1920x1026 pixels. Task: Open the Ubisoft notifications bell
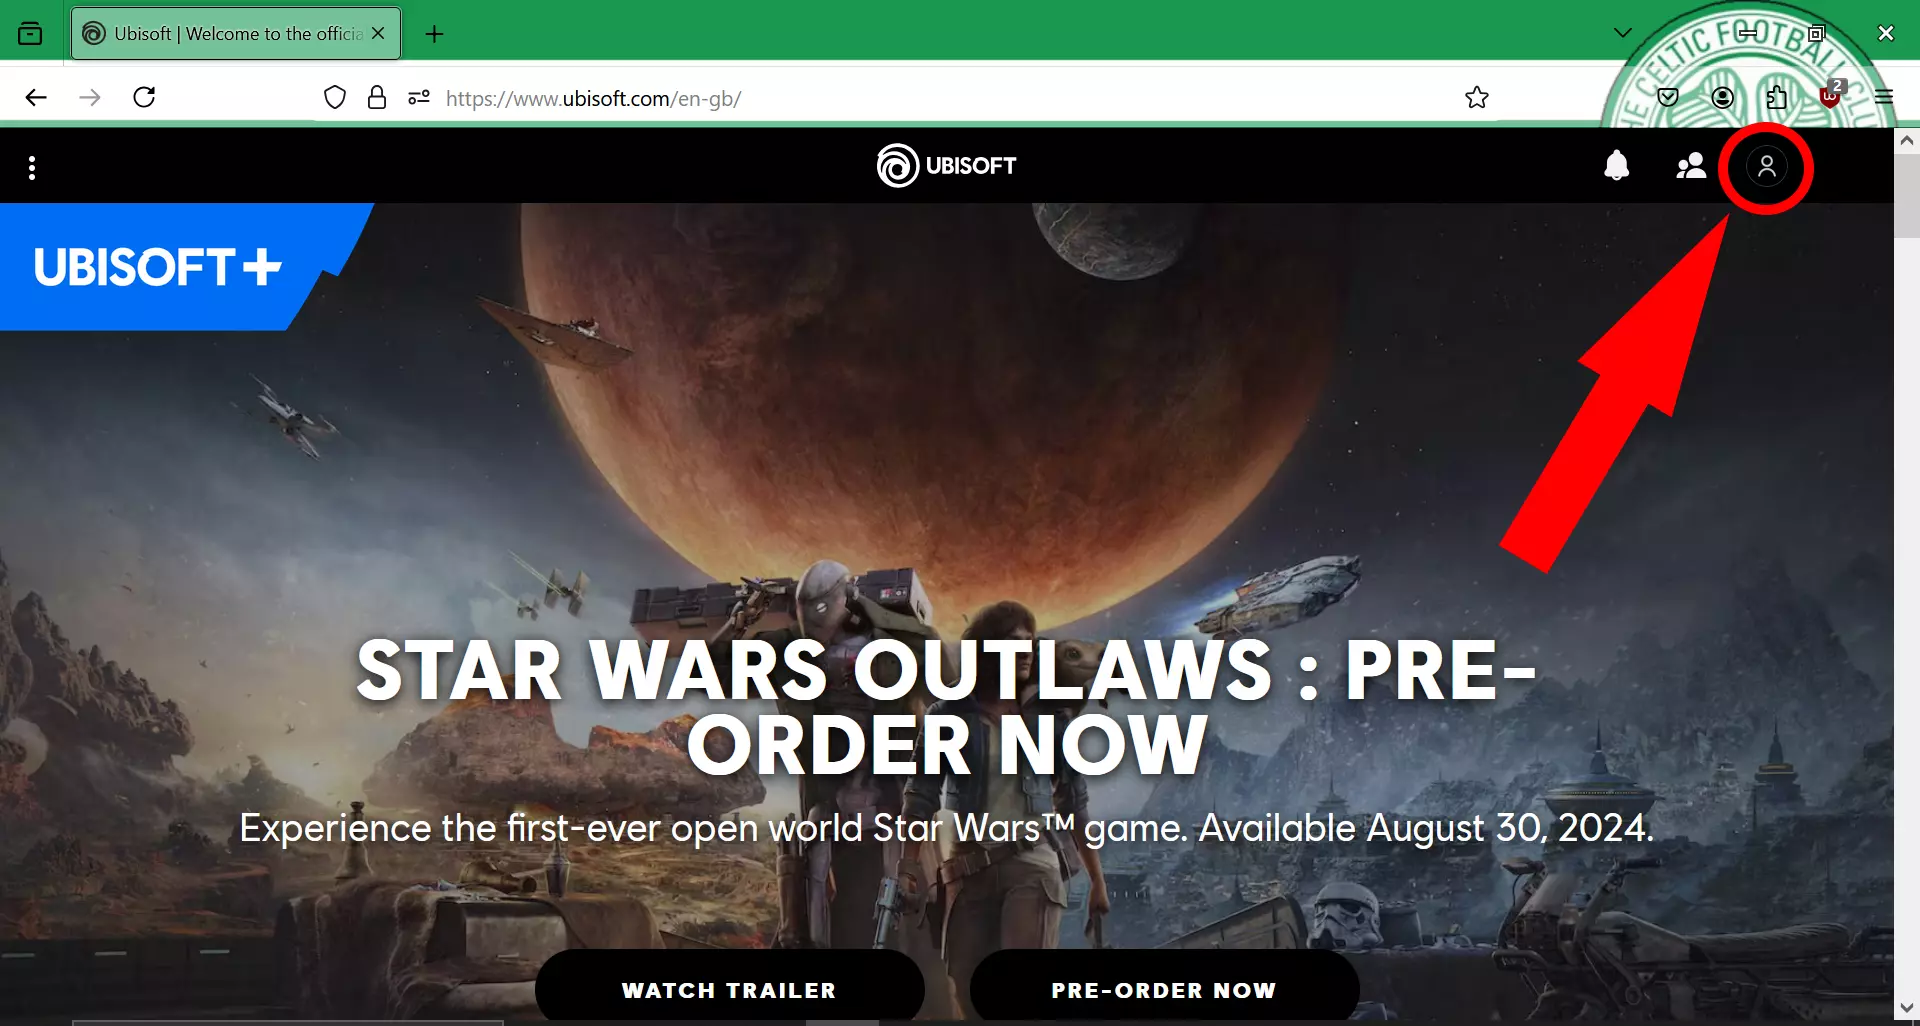tap(1616, 166)
